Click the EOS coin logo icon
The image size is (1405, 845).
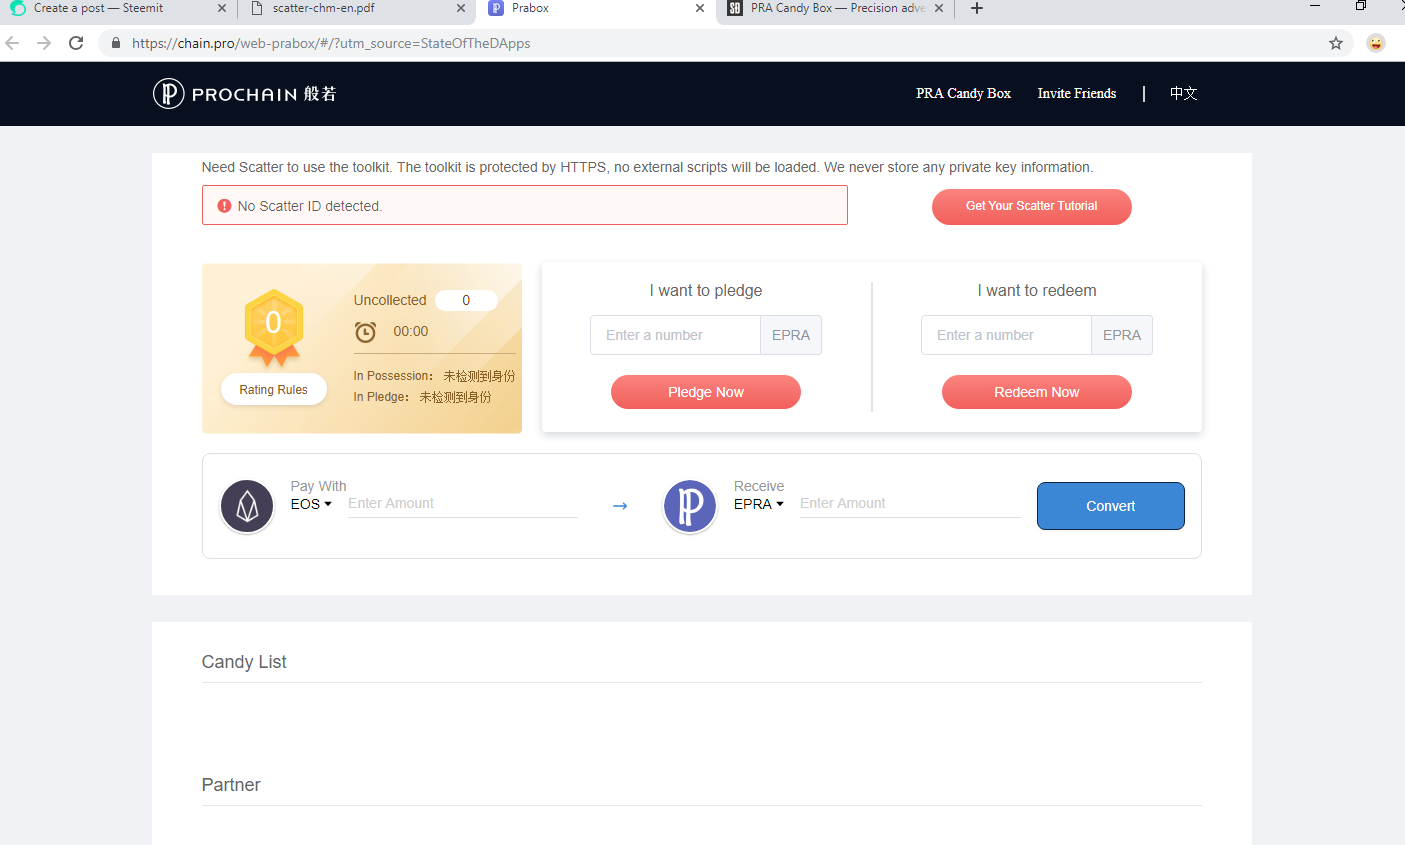tap(247, 506)
